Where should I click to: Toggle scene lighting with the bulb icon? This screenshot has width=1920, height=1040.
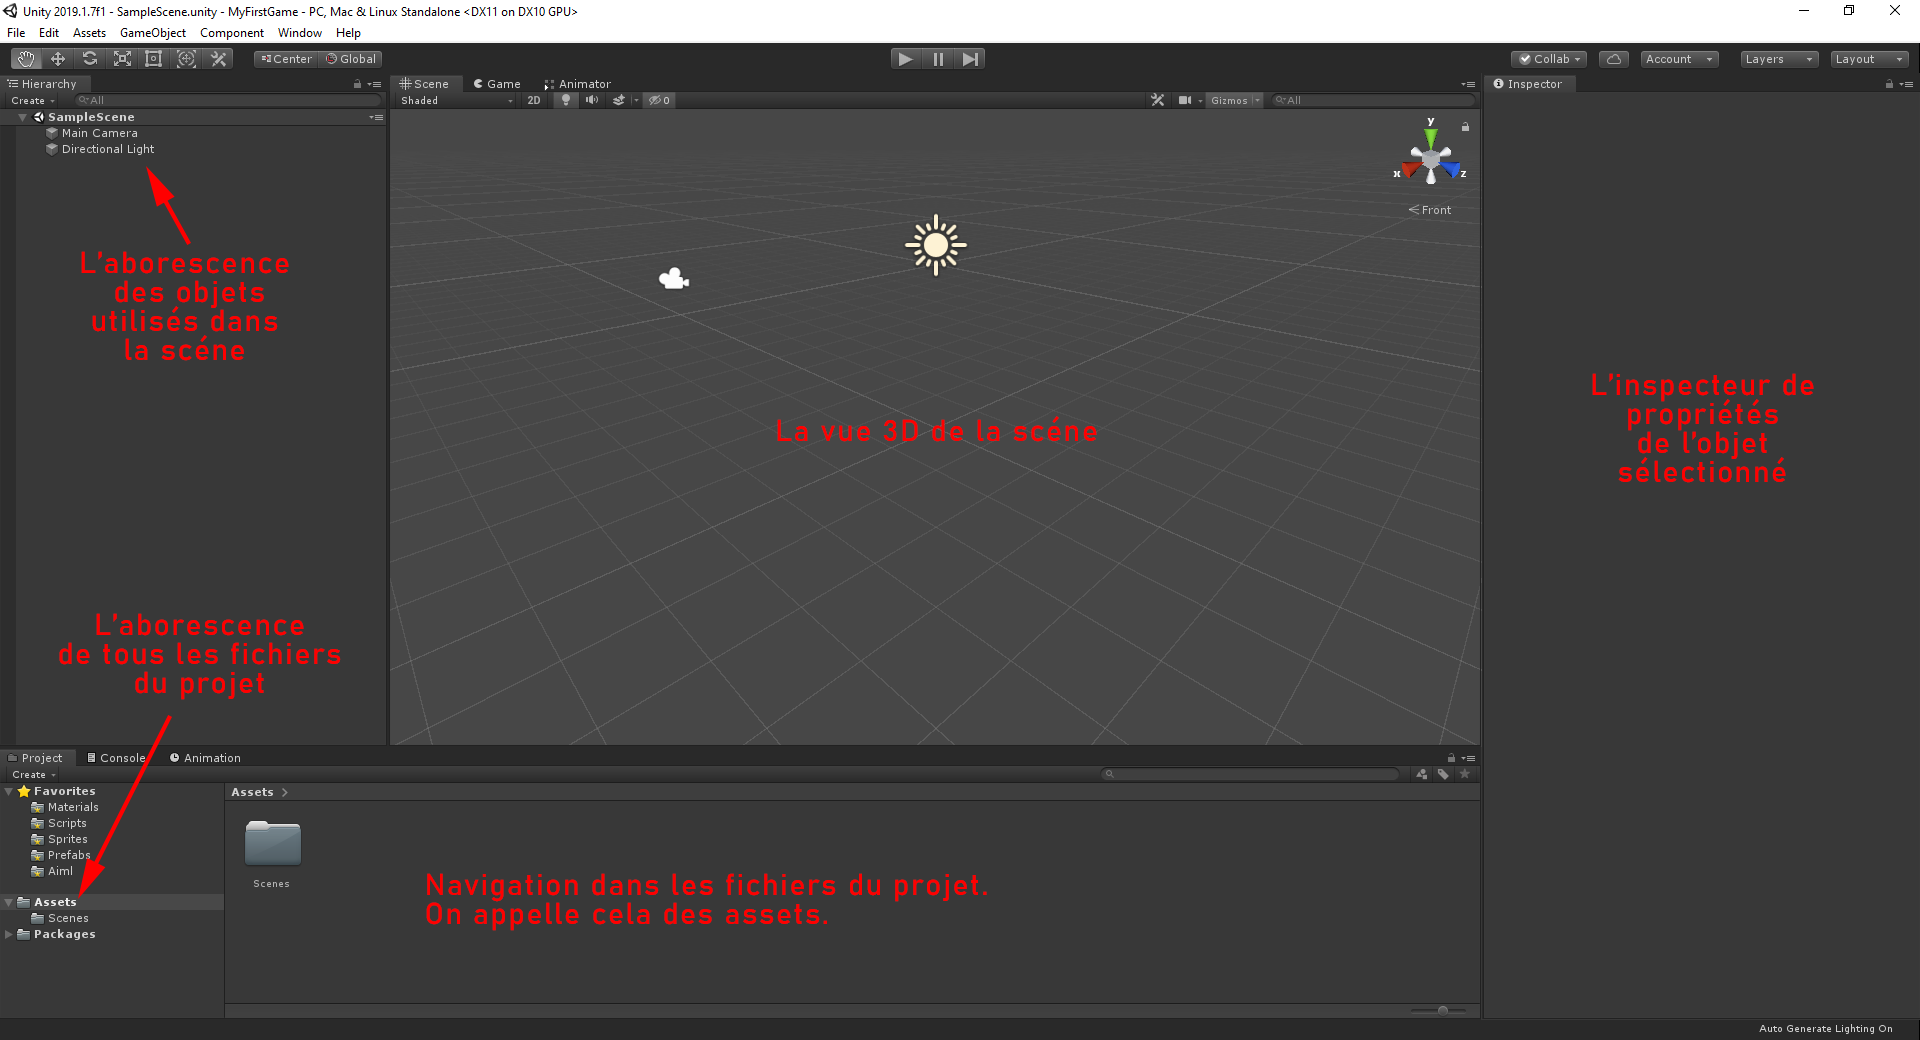click(565, 100)
